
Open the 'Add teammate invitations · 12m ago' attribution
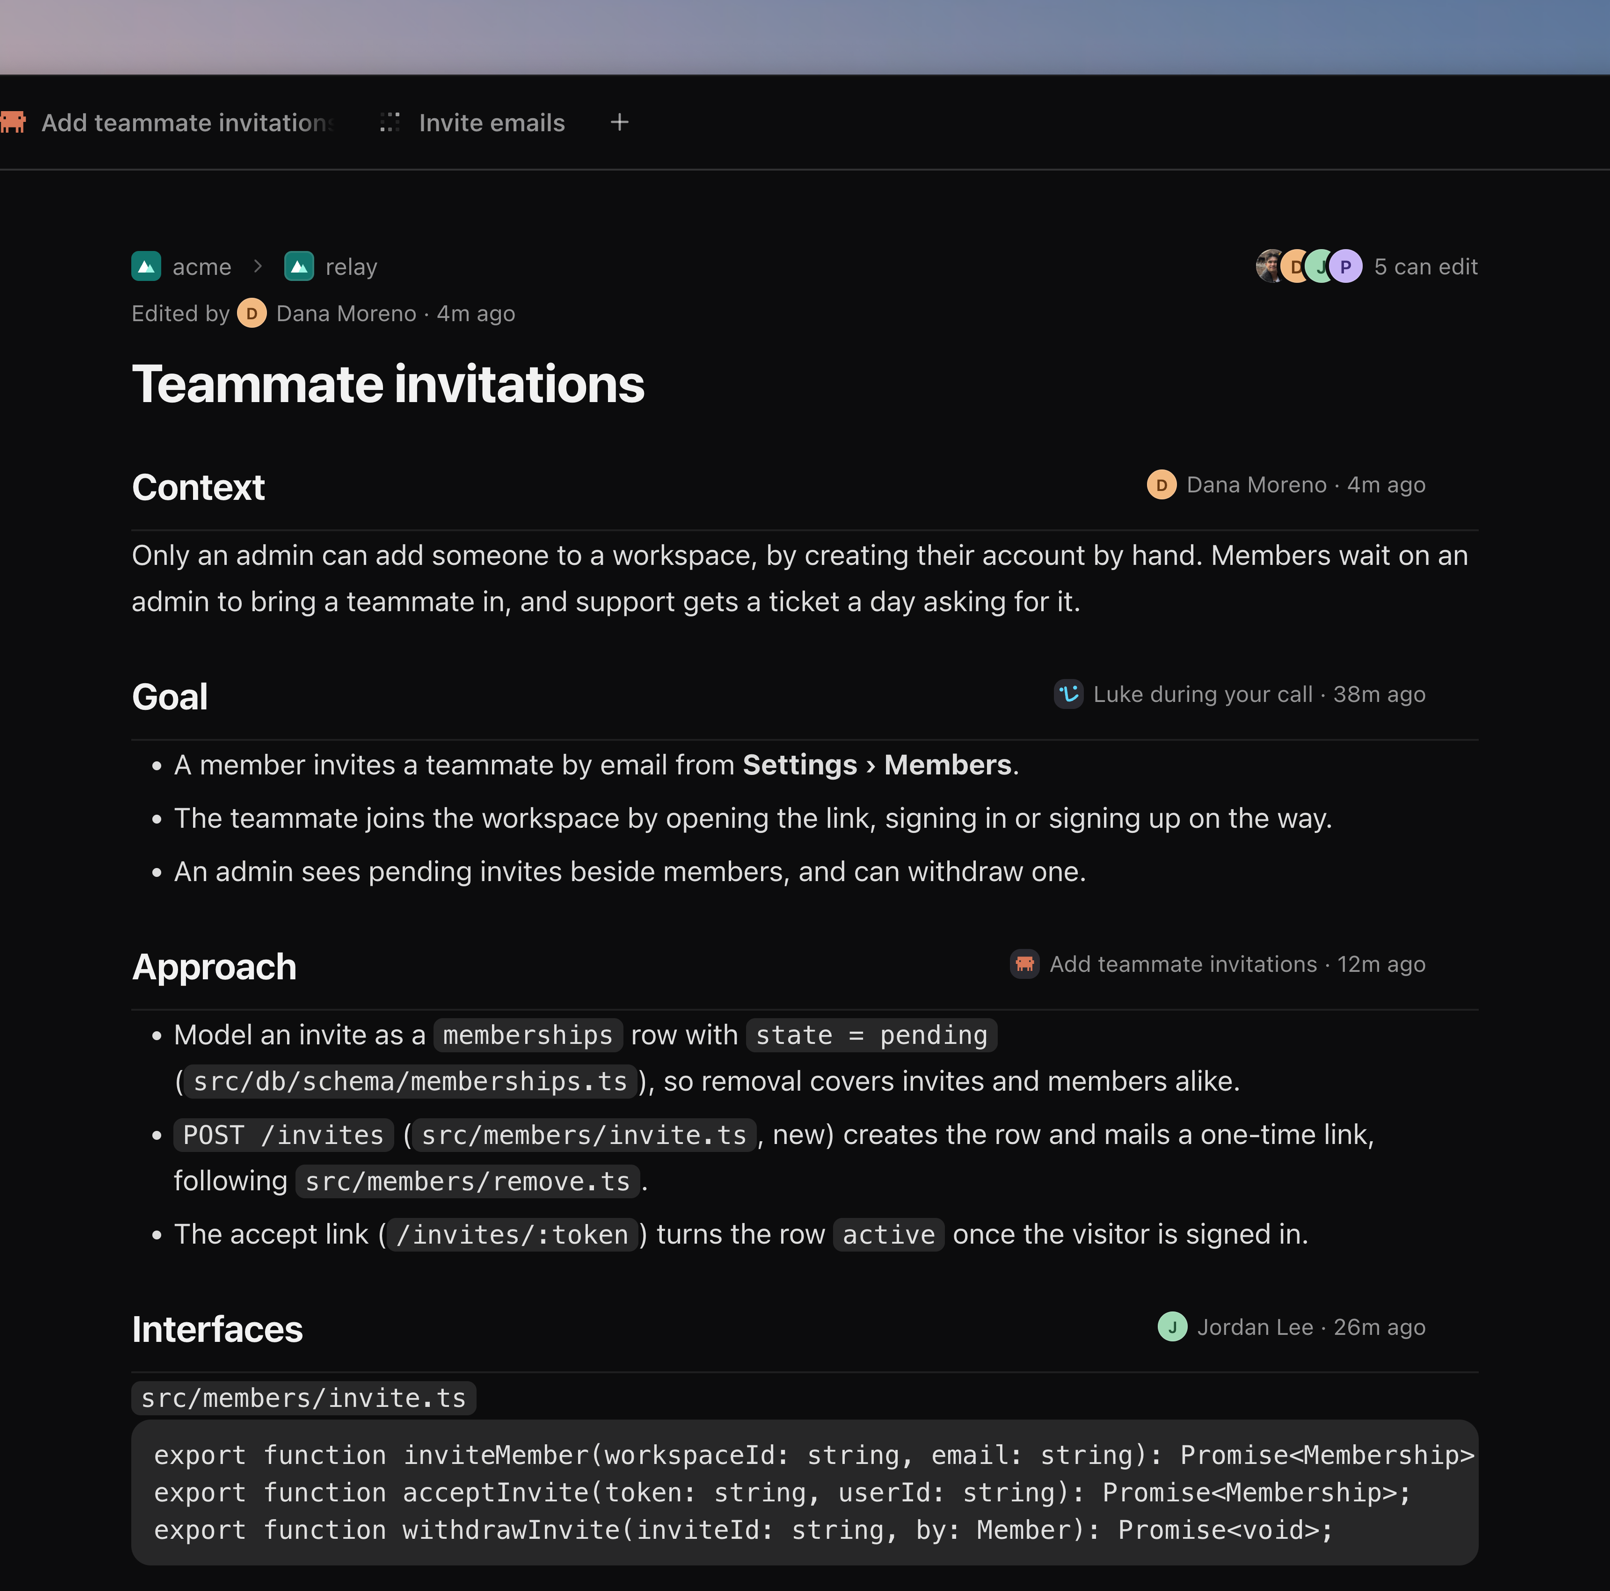(1218, 964)
